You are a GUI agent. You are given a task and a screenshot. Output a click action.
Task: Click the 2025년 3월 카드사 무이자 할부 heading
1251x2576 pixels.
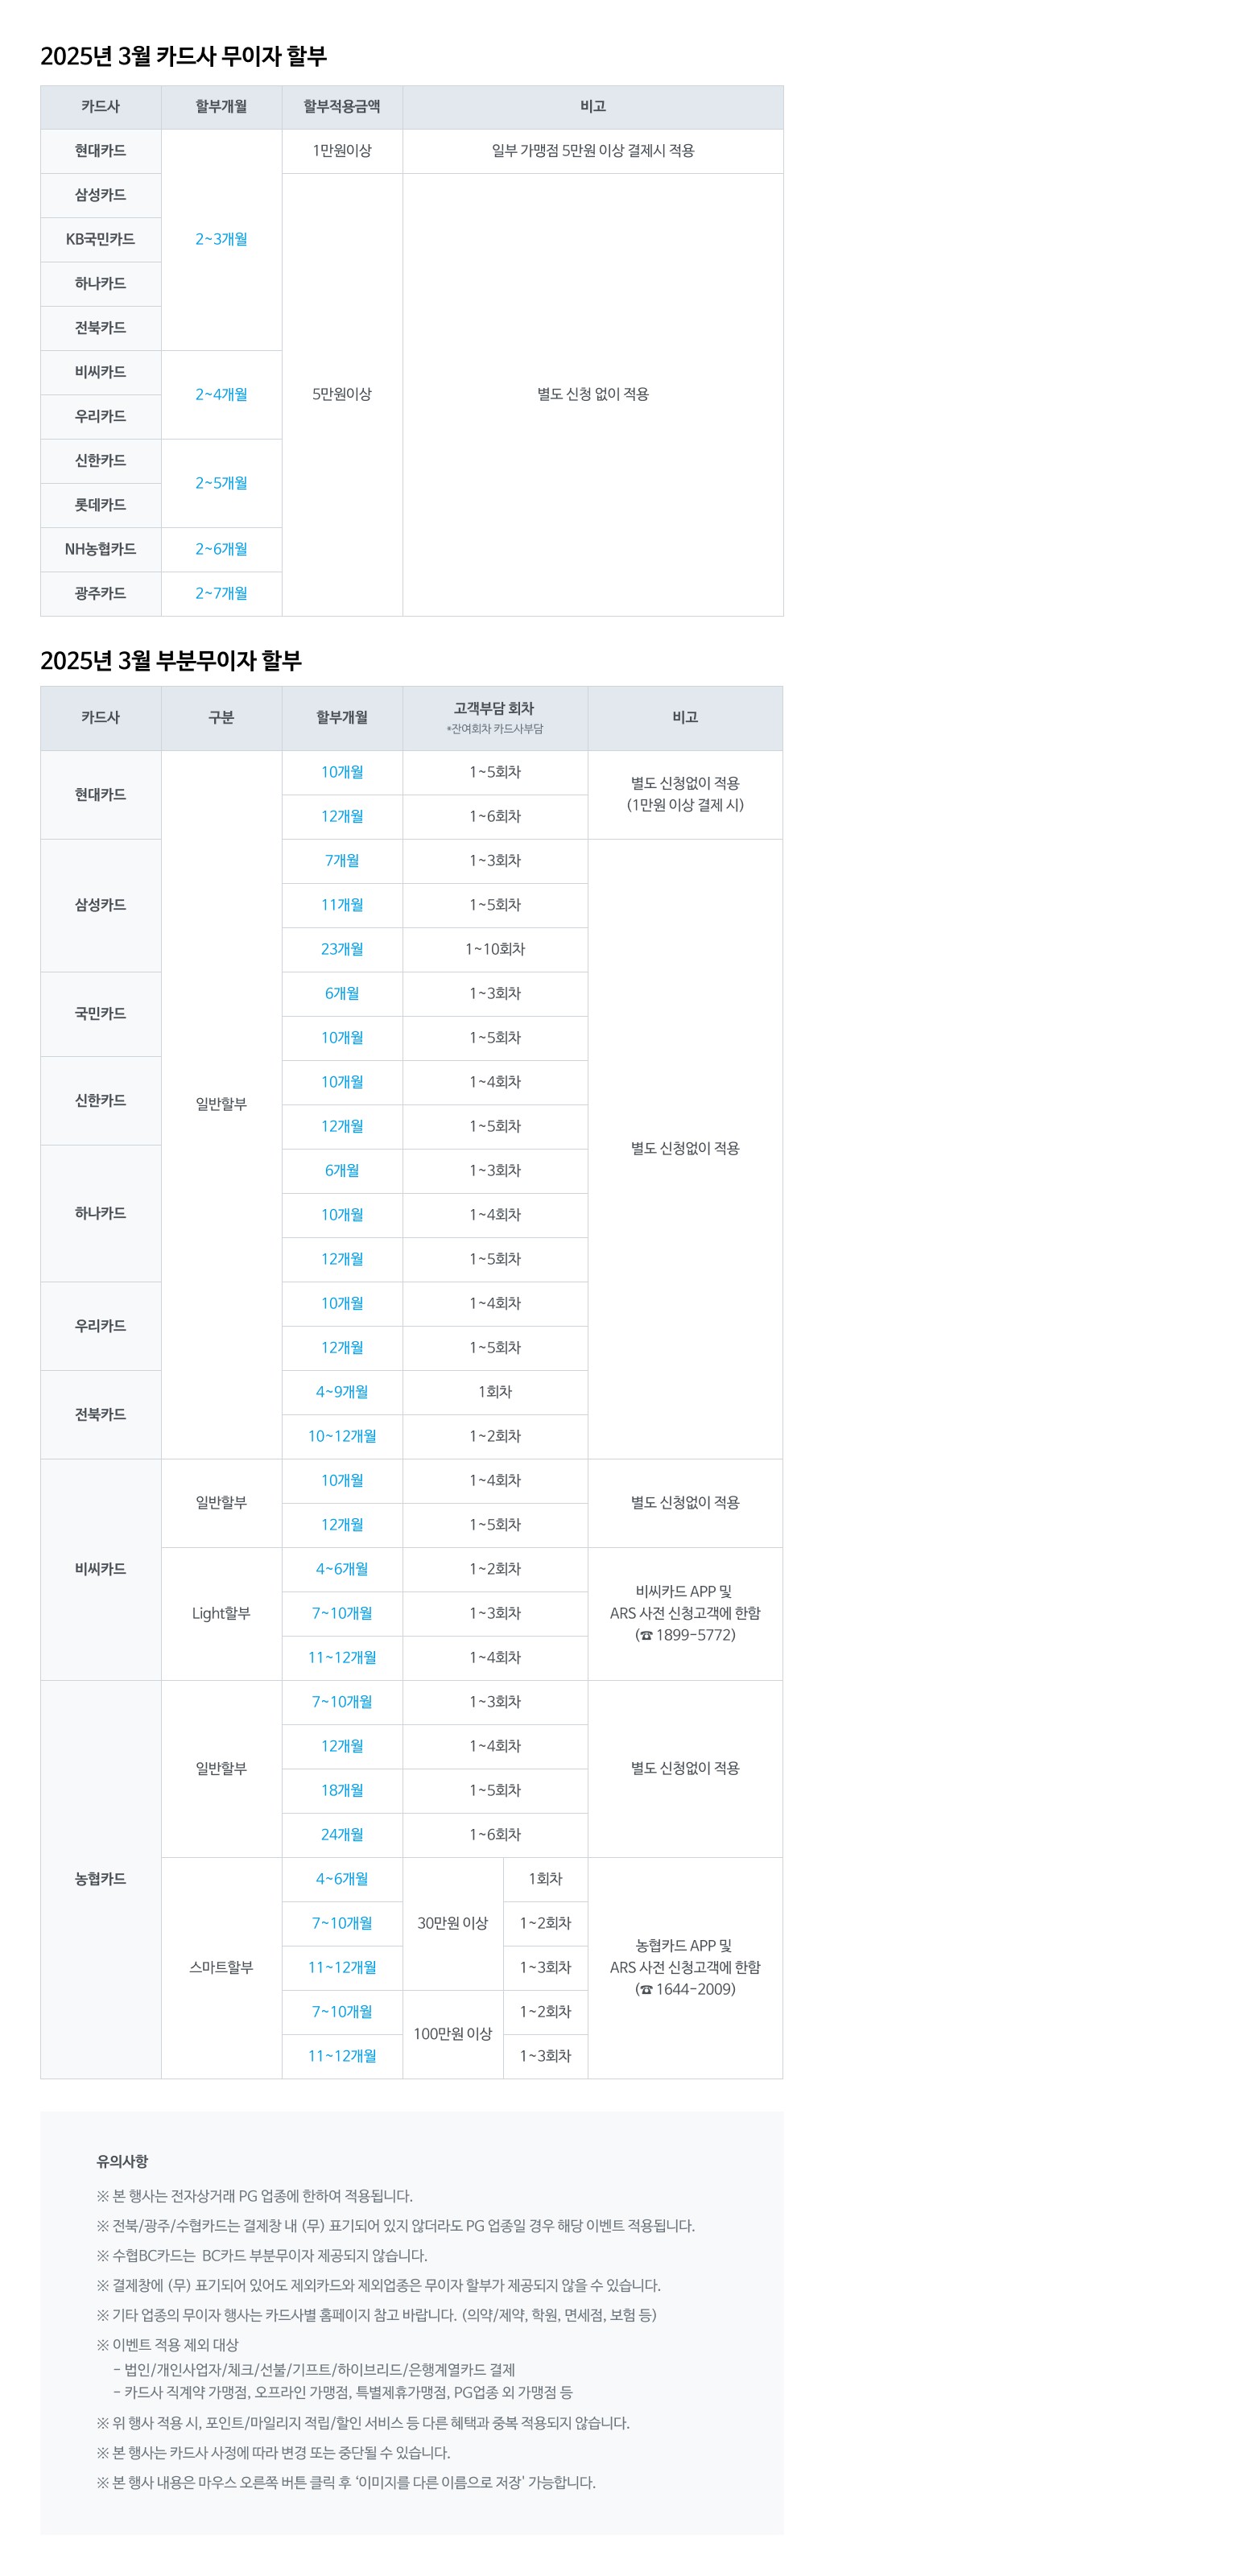[183, 56]
